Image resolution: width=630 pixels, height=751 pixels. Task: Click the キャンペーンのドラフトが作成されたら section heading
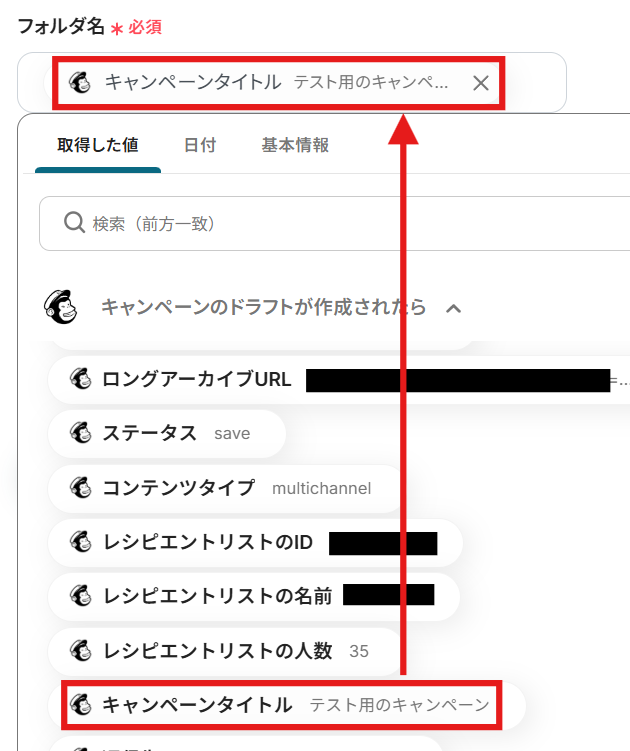pyautogui.click(x=263, y=307)
